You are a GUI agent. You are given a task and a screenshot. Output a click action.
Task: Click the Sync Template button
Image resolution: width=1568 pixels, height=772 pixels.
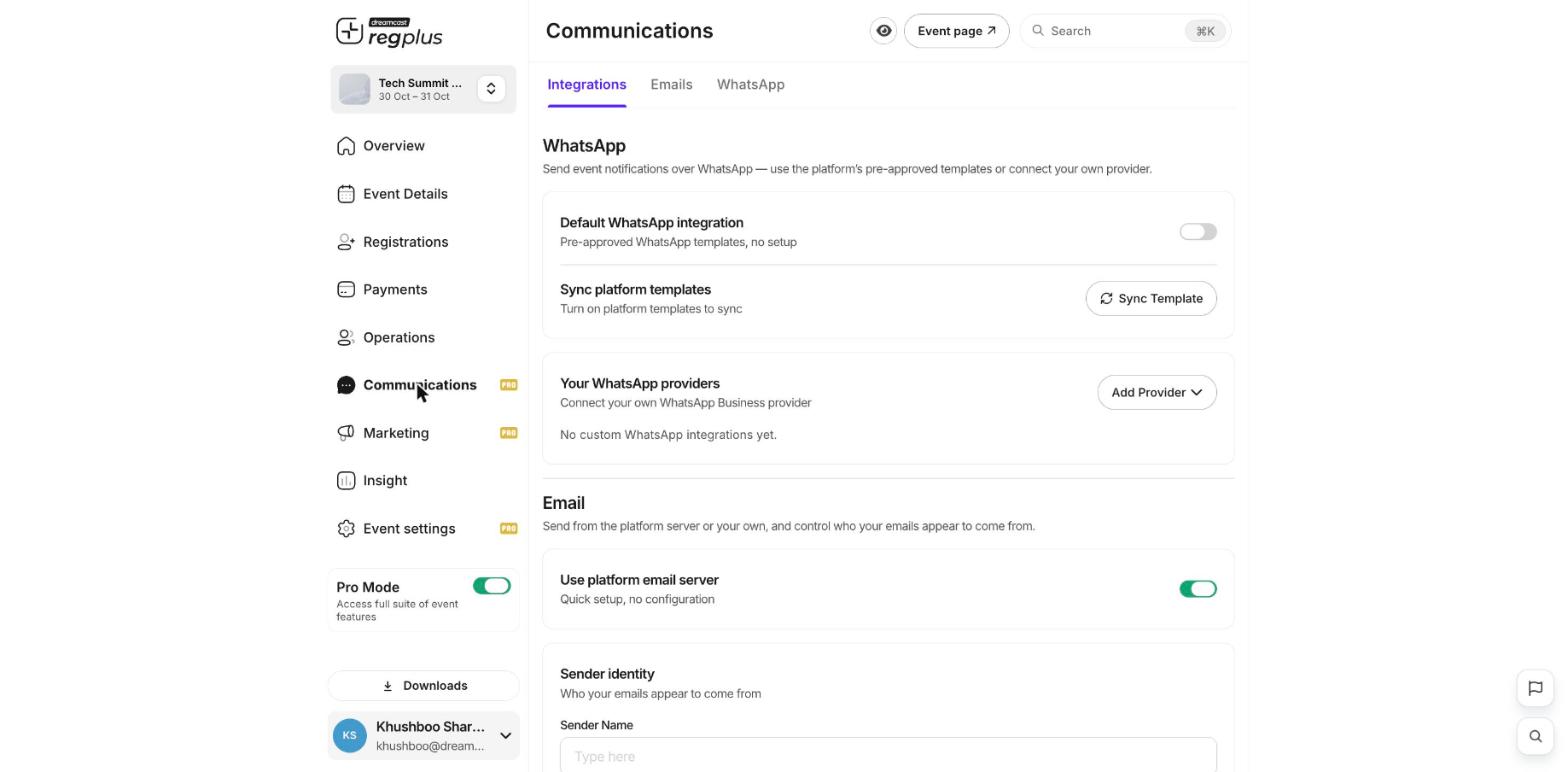click(1151, 299)
